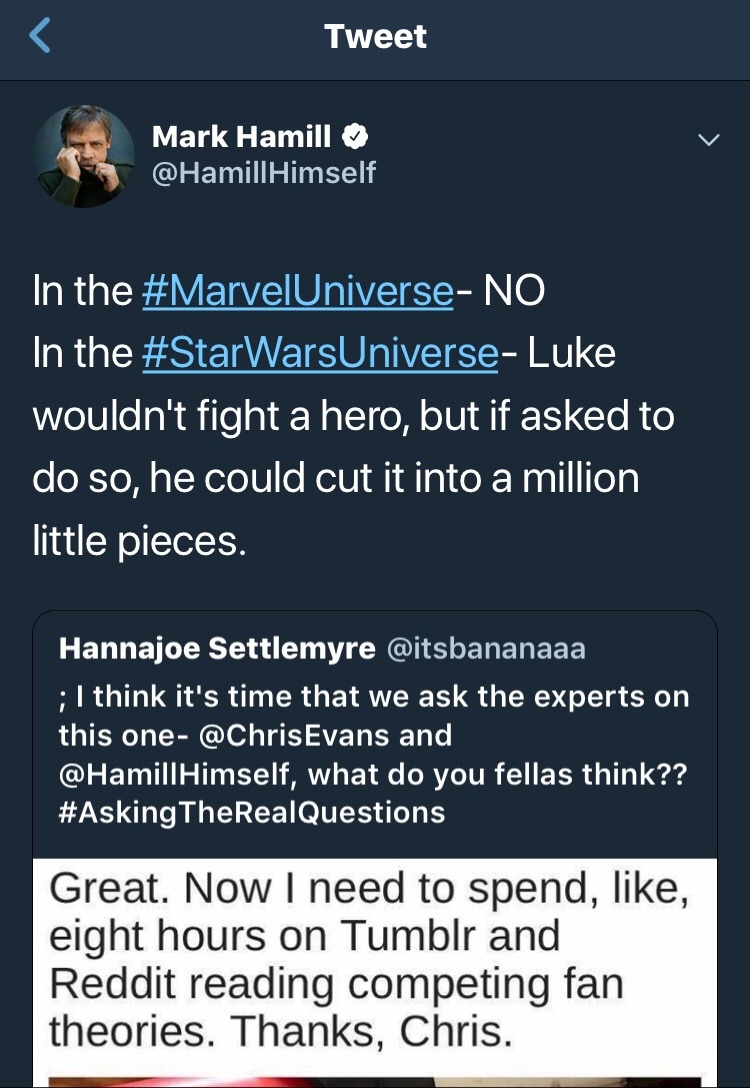Follow the #MarvelUniverse hashtag
The image size is (750, 1088).
[298, 291]
